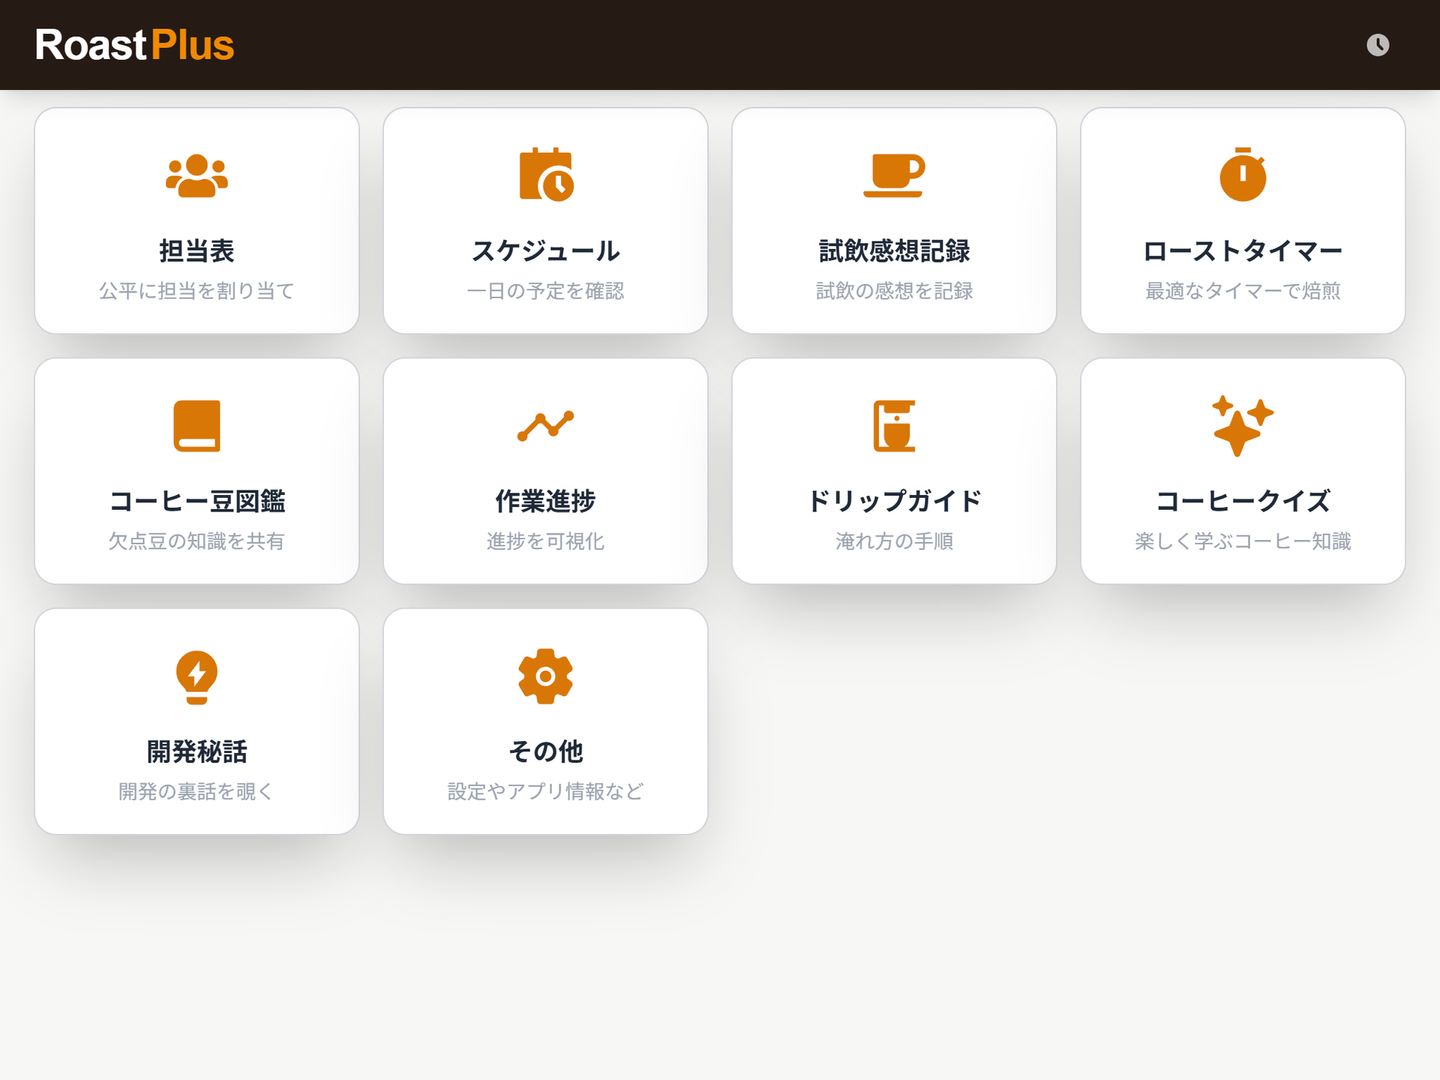Click the gear icon for その他

click(x=546, y=677)
